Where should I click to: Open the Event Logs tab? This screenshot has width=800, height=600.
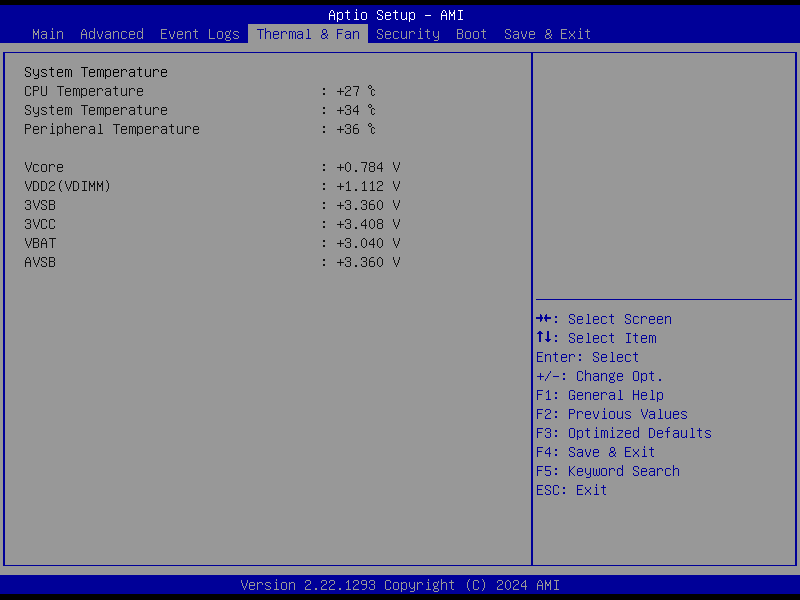click(200, 34)
